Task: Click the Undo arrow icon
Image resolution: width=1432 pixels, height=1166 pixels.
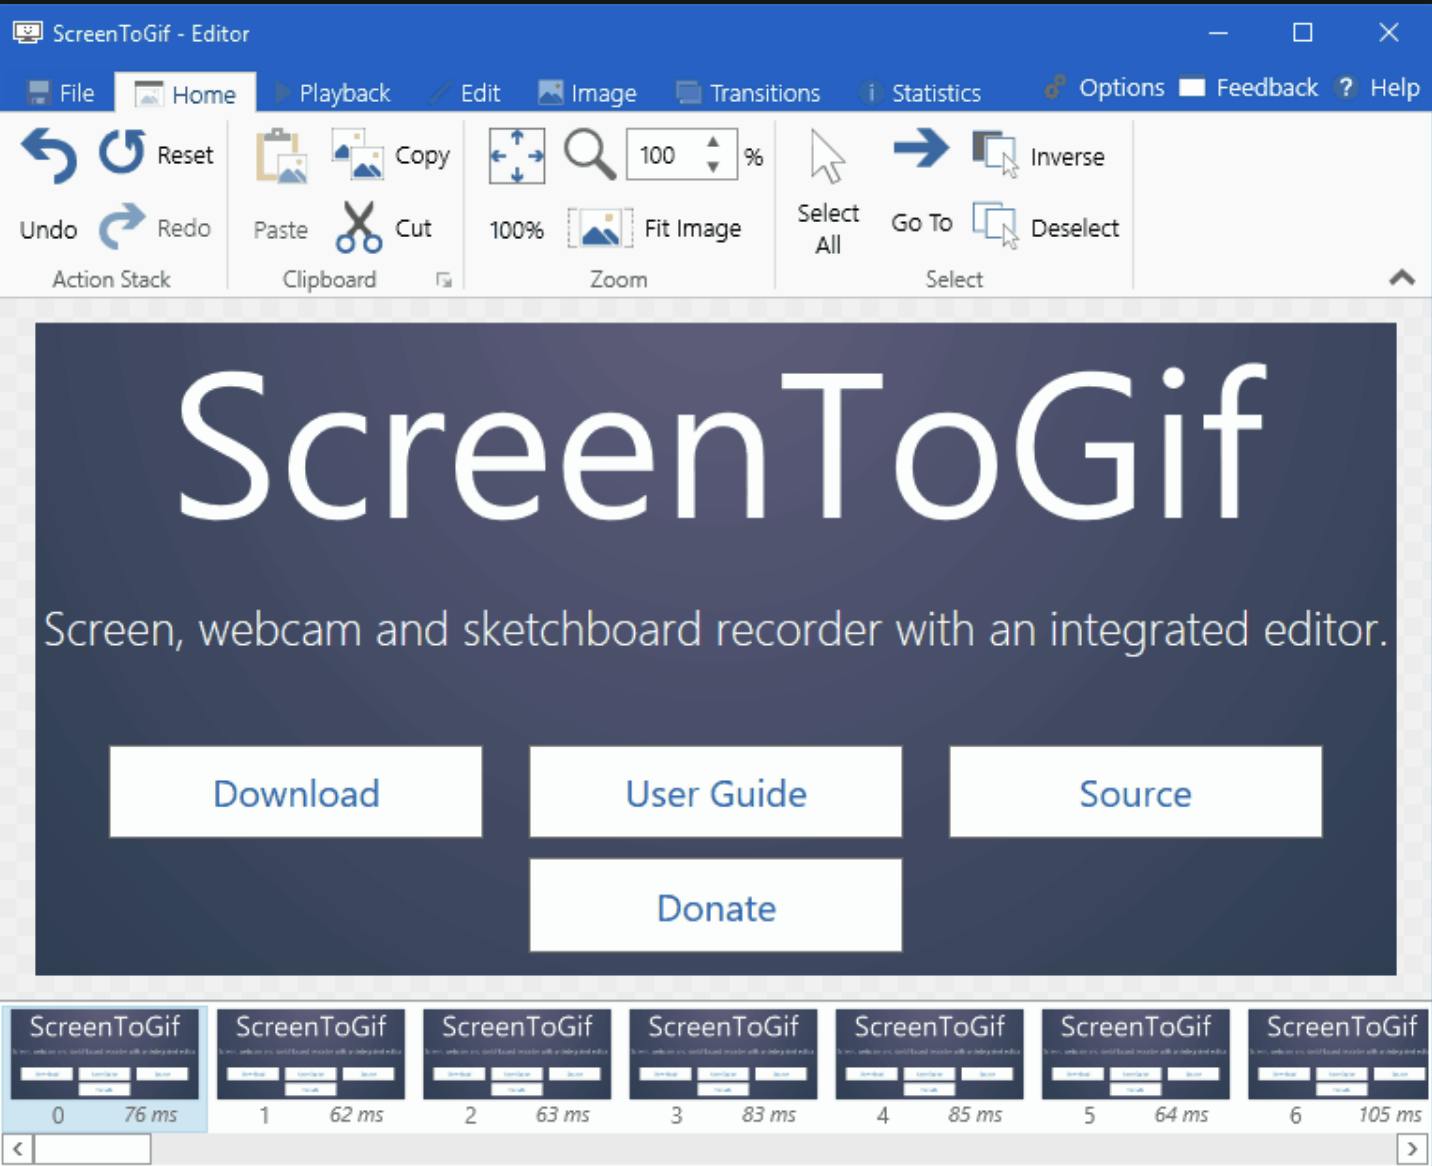Action: click(49, 156)
